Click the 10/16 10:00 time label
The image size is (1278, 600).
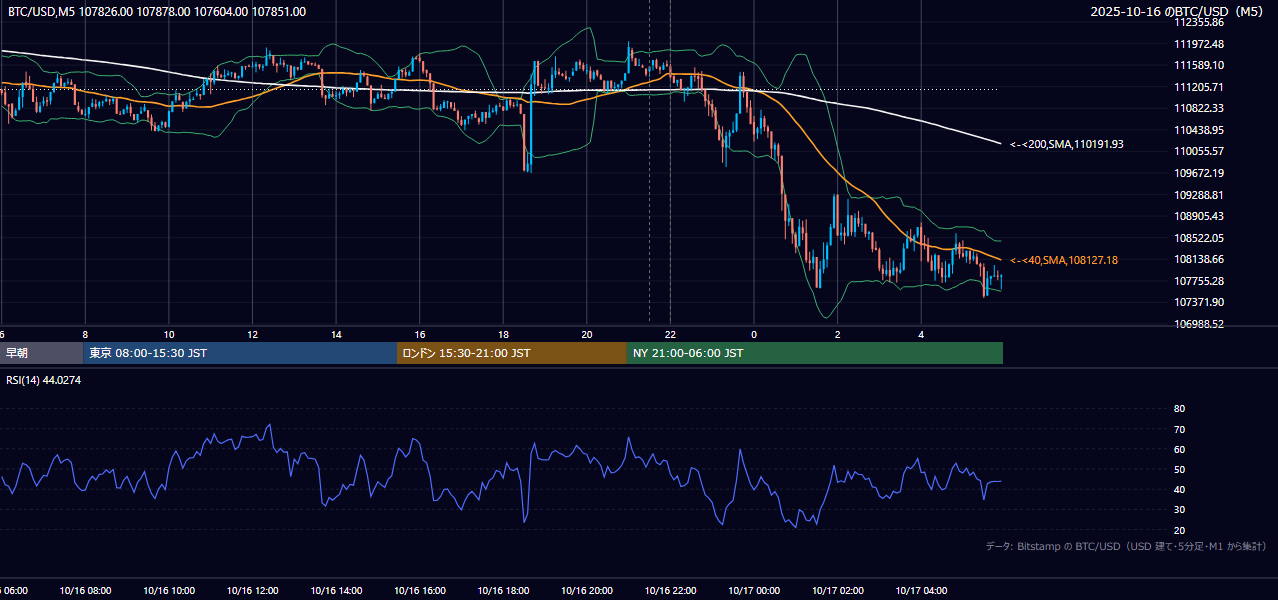click(x=169, y=591)
